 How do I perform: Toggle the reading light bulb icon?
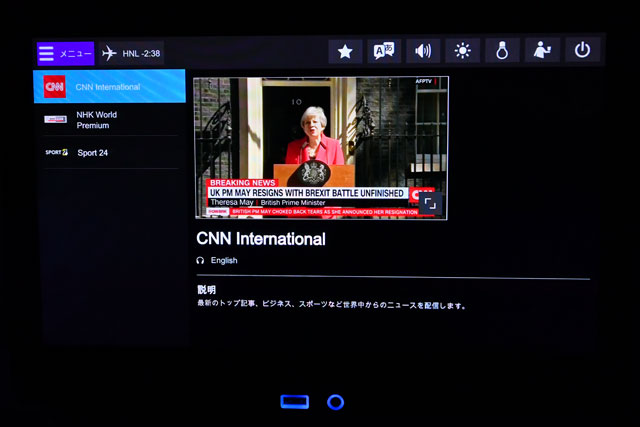point(502,52)
